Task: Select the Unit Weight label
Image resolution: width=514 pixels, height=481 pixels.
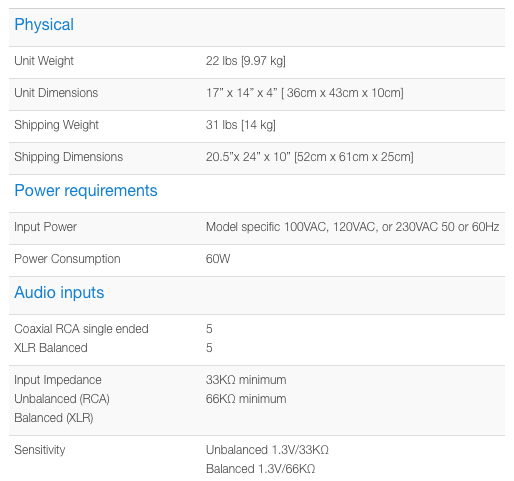Action: pyautogui.click(x=44, y=61)
